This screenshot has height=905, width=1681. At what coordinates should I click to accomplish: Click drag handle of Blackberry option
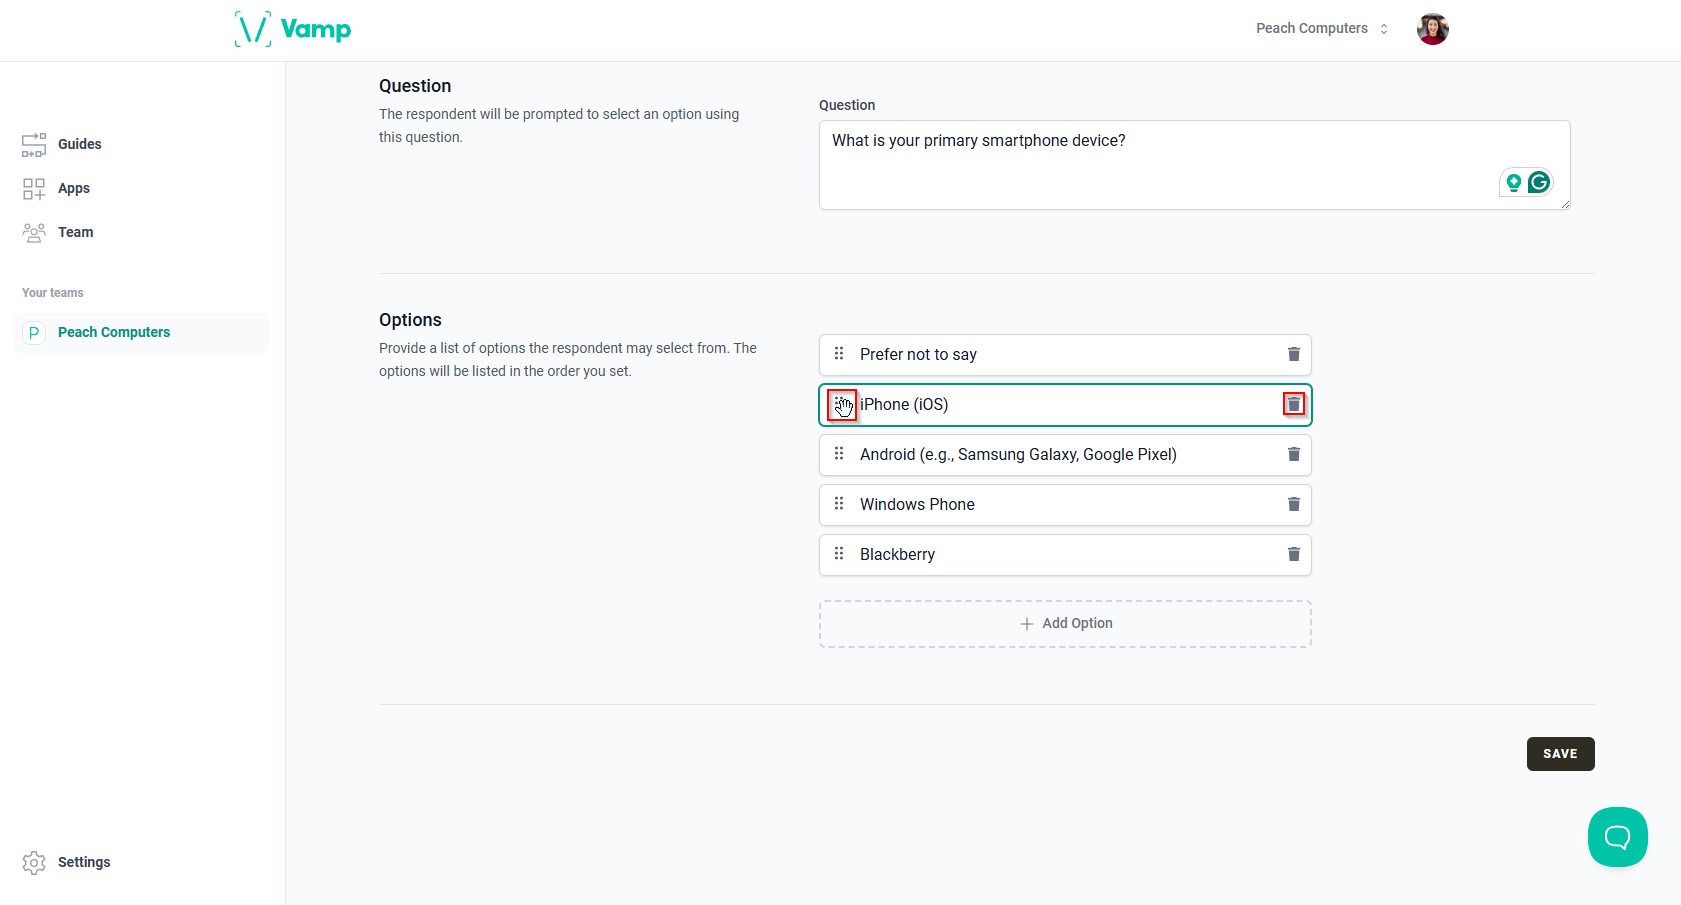[x=839, y=554]
